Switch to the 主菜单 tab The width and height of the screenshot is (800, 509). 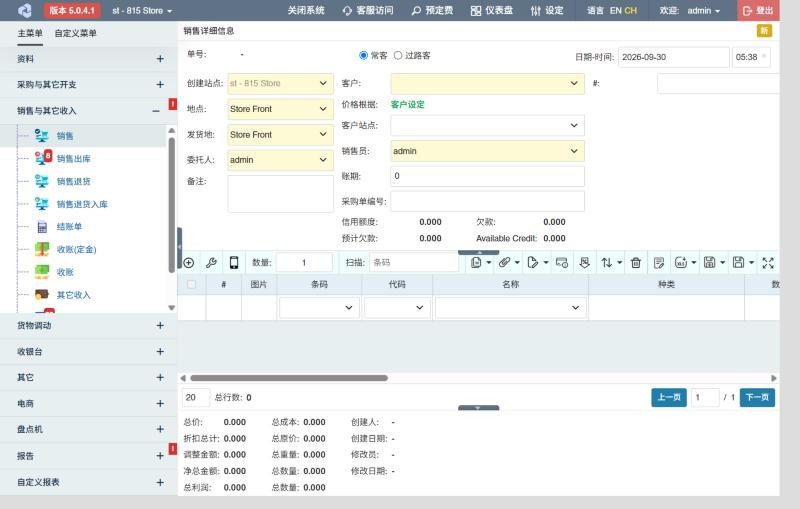(x=30, y=33)
